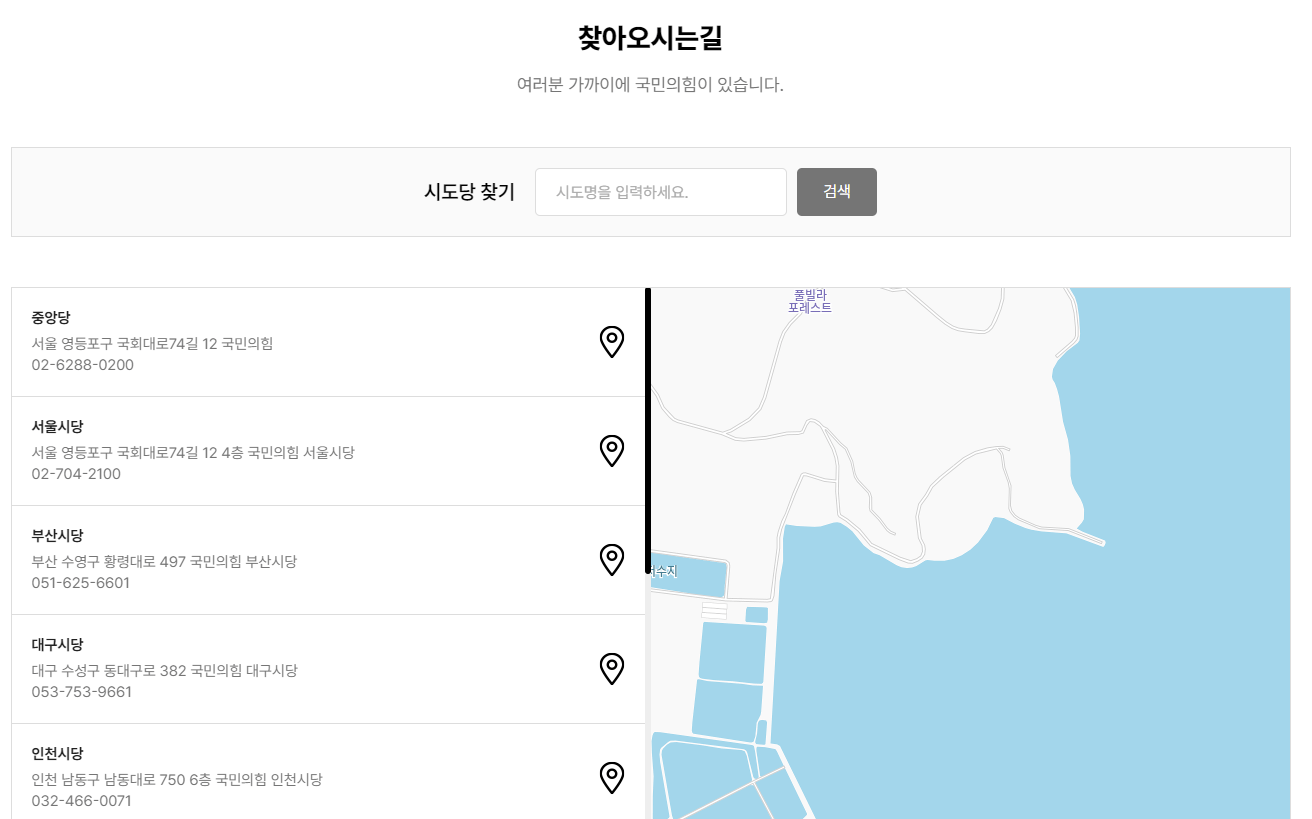The height and width of the screenshot is (819, 1312).
Task: Click the 풀빌라 포레스트 label on map
Action: pyautogui.click(x=810, y=300)
